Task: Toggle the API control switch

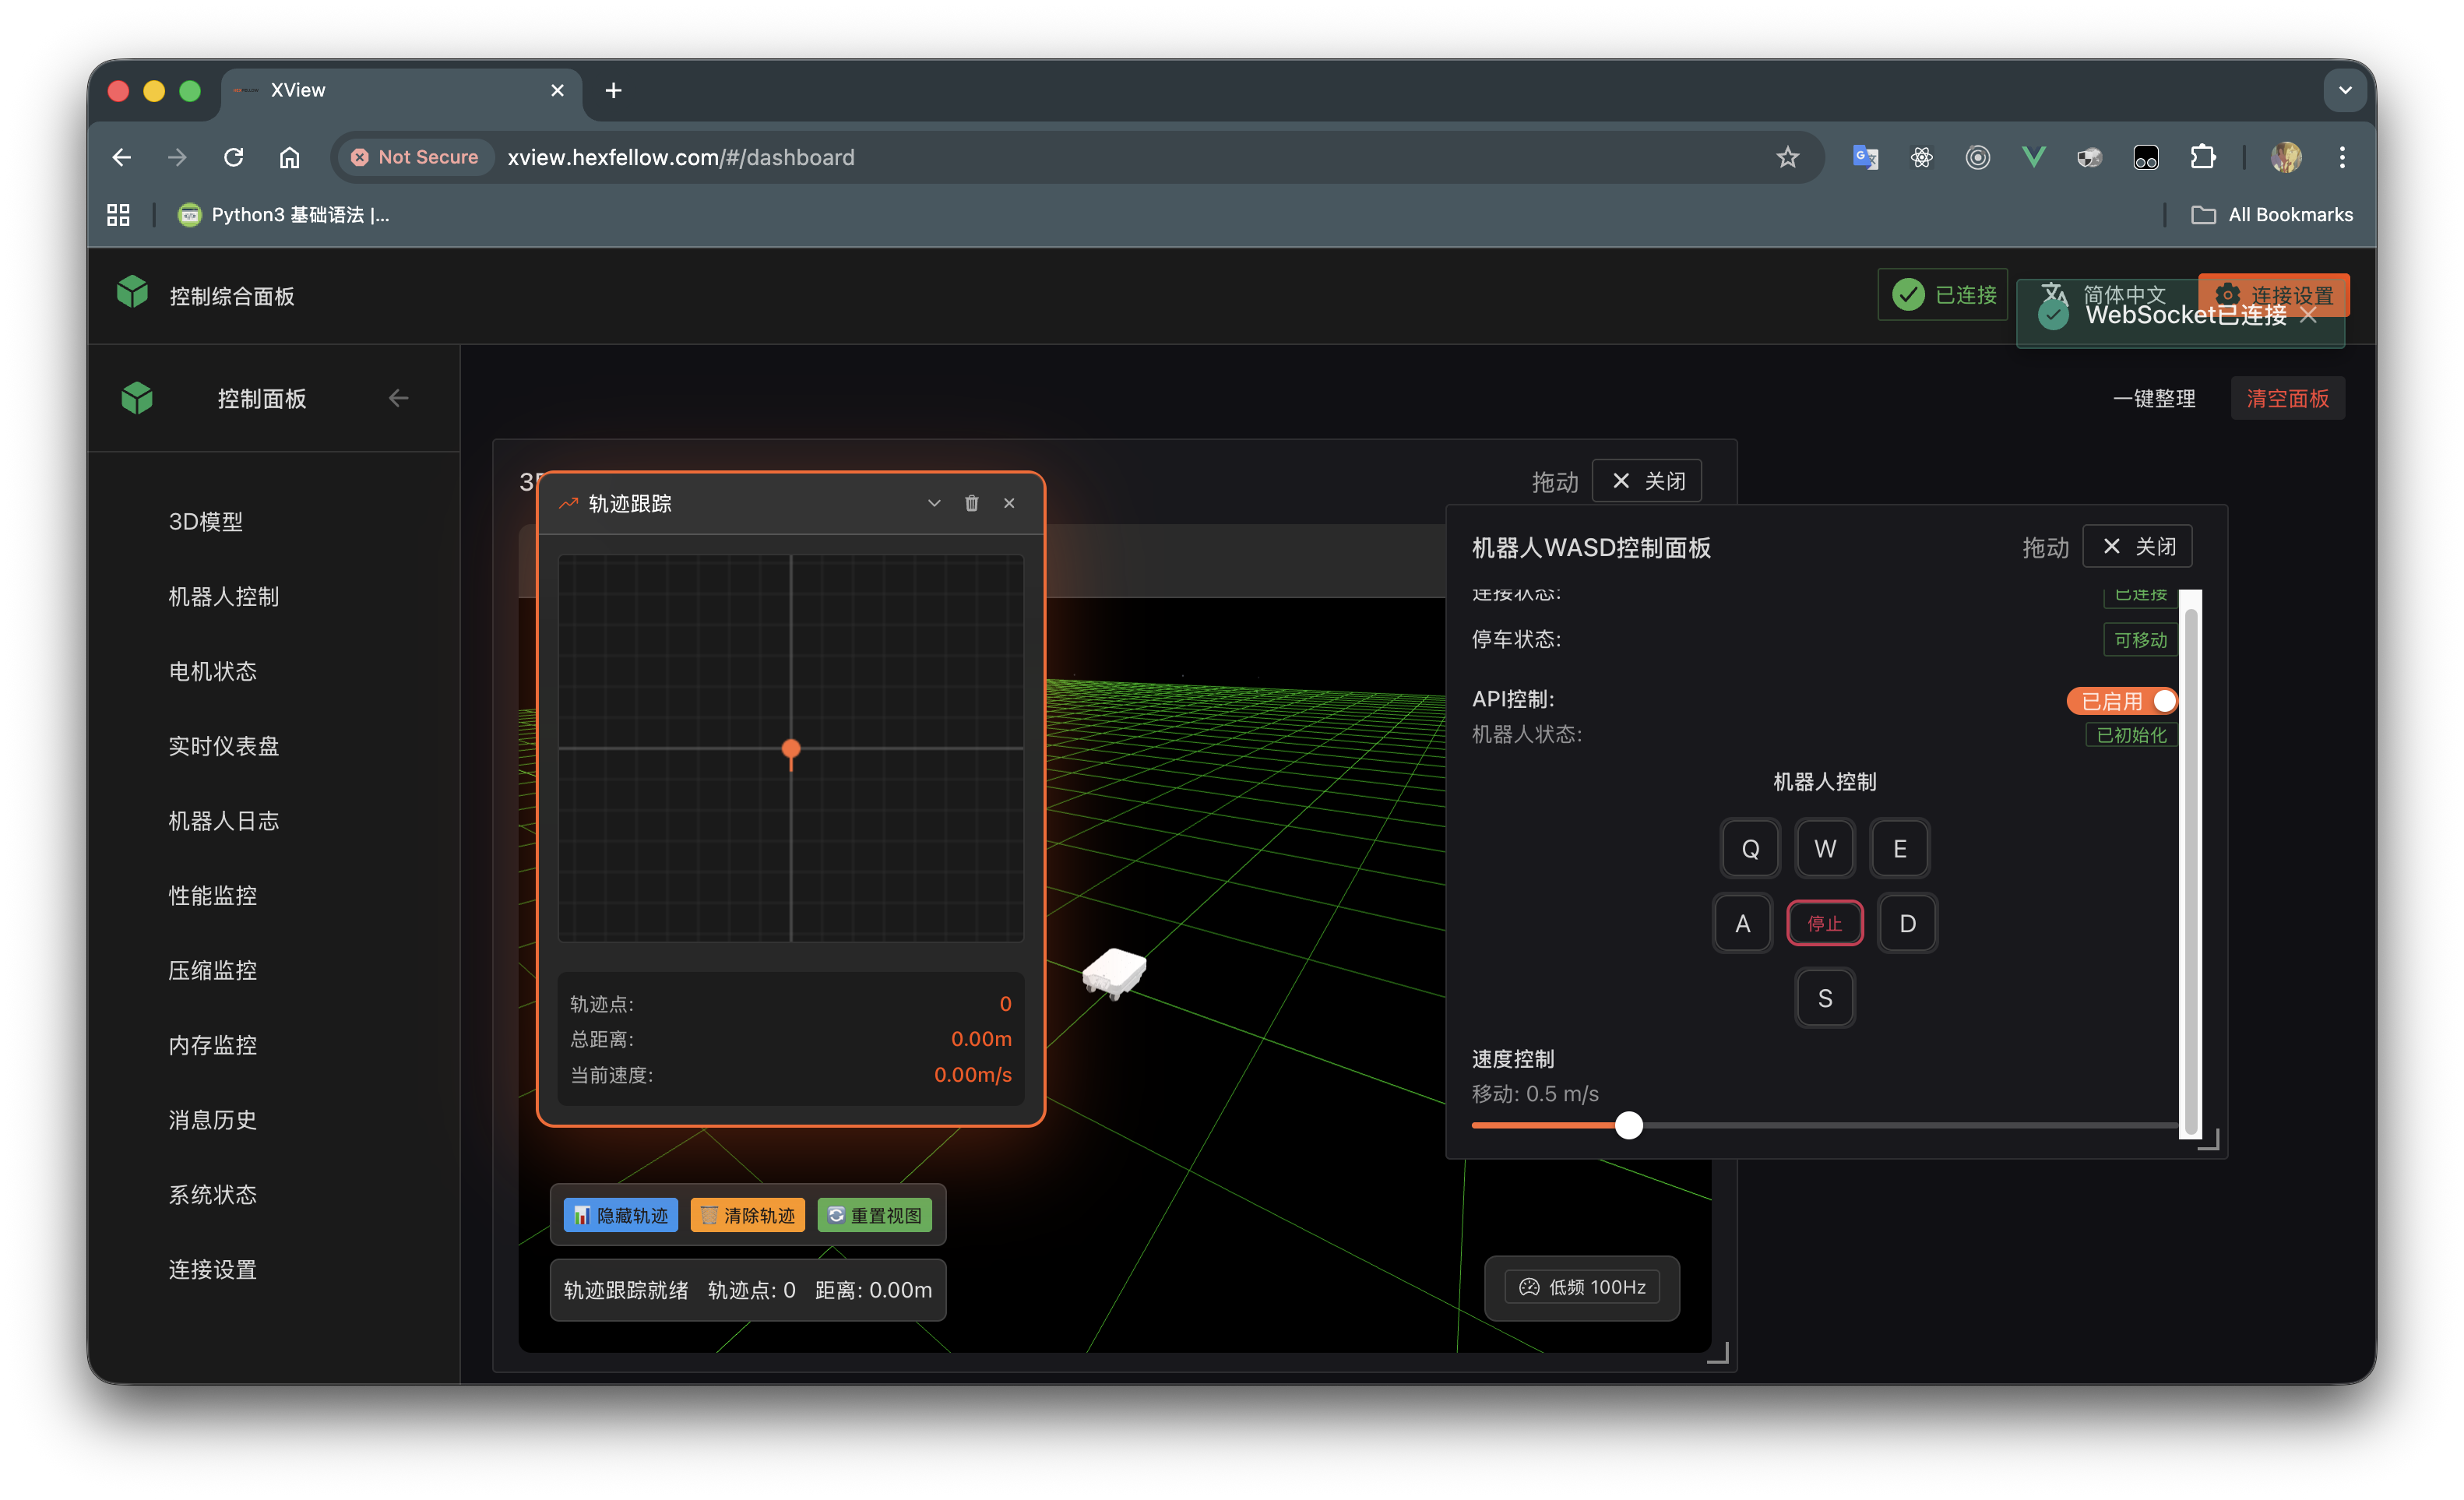Action: point(2122,701)
